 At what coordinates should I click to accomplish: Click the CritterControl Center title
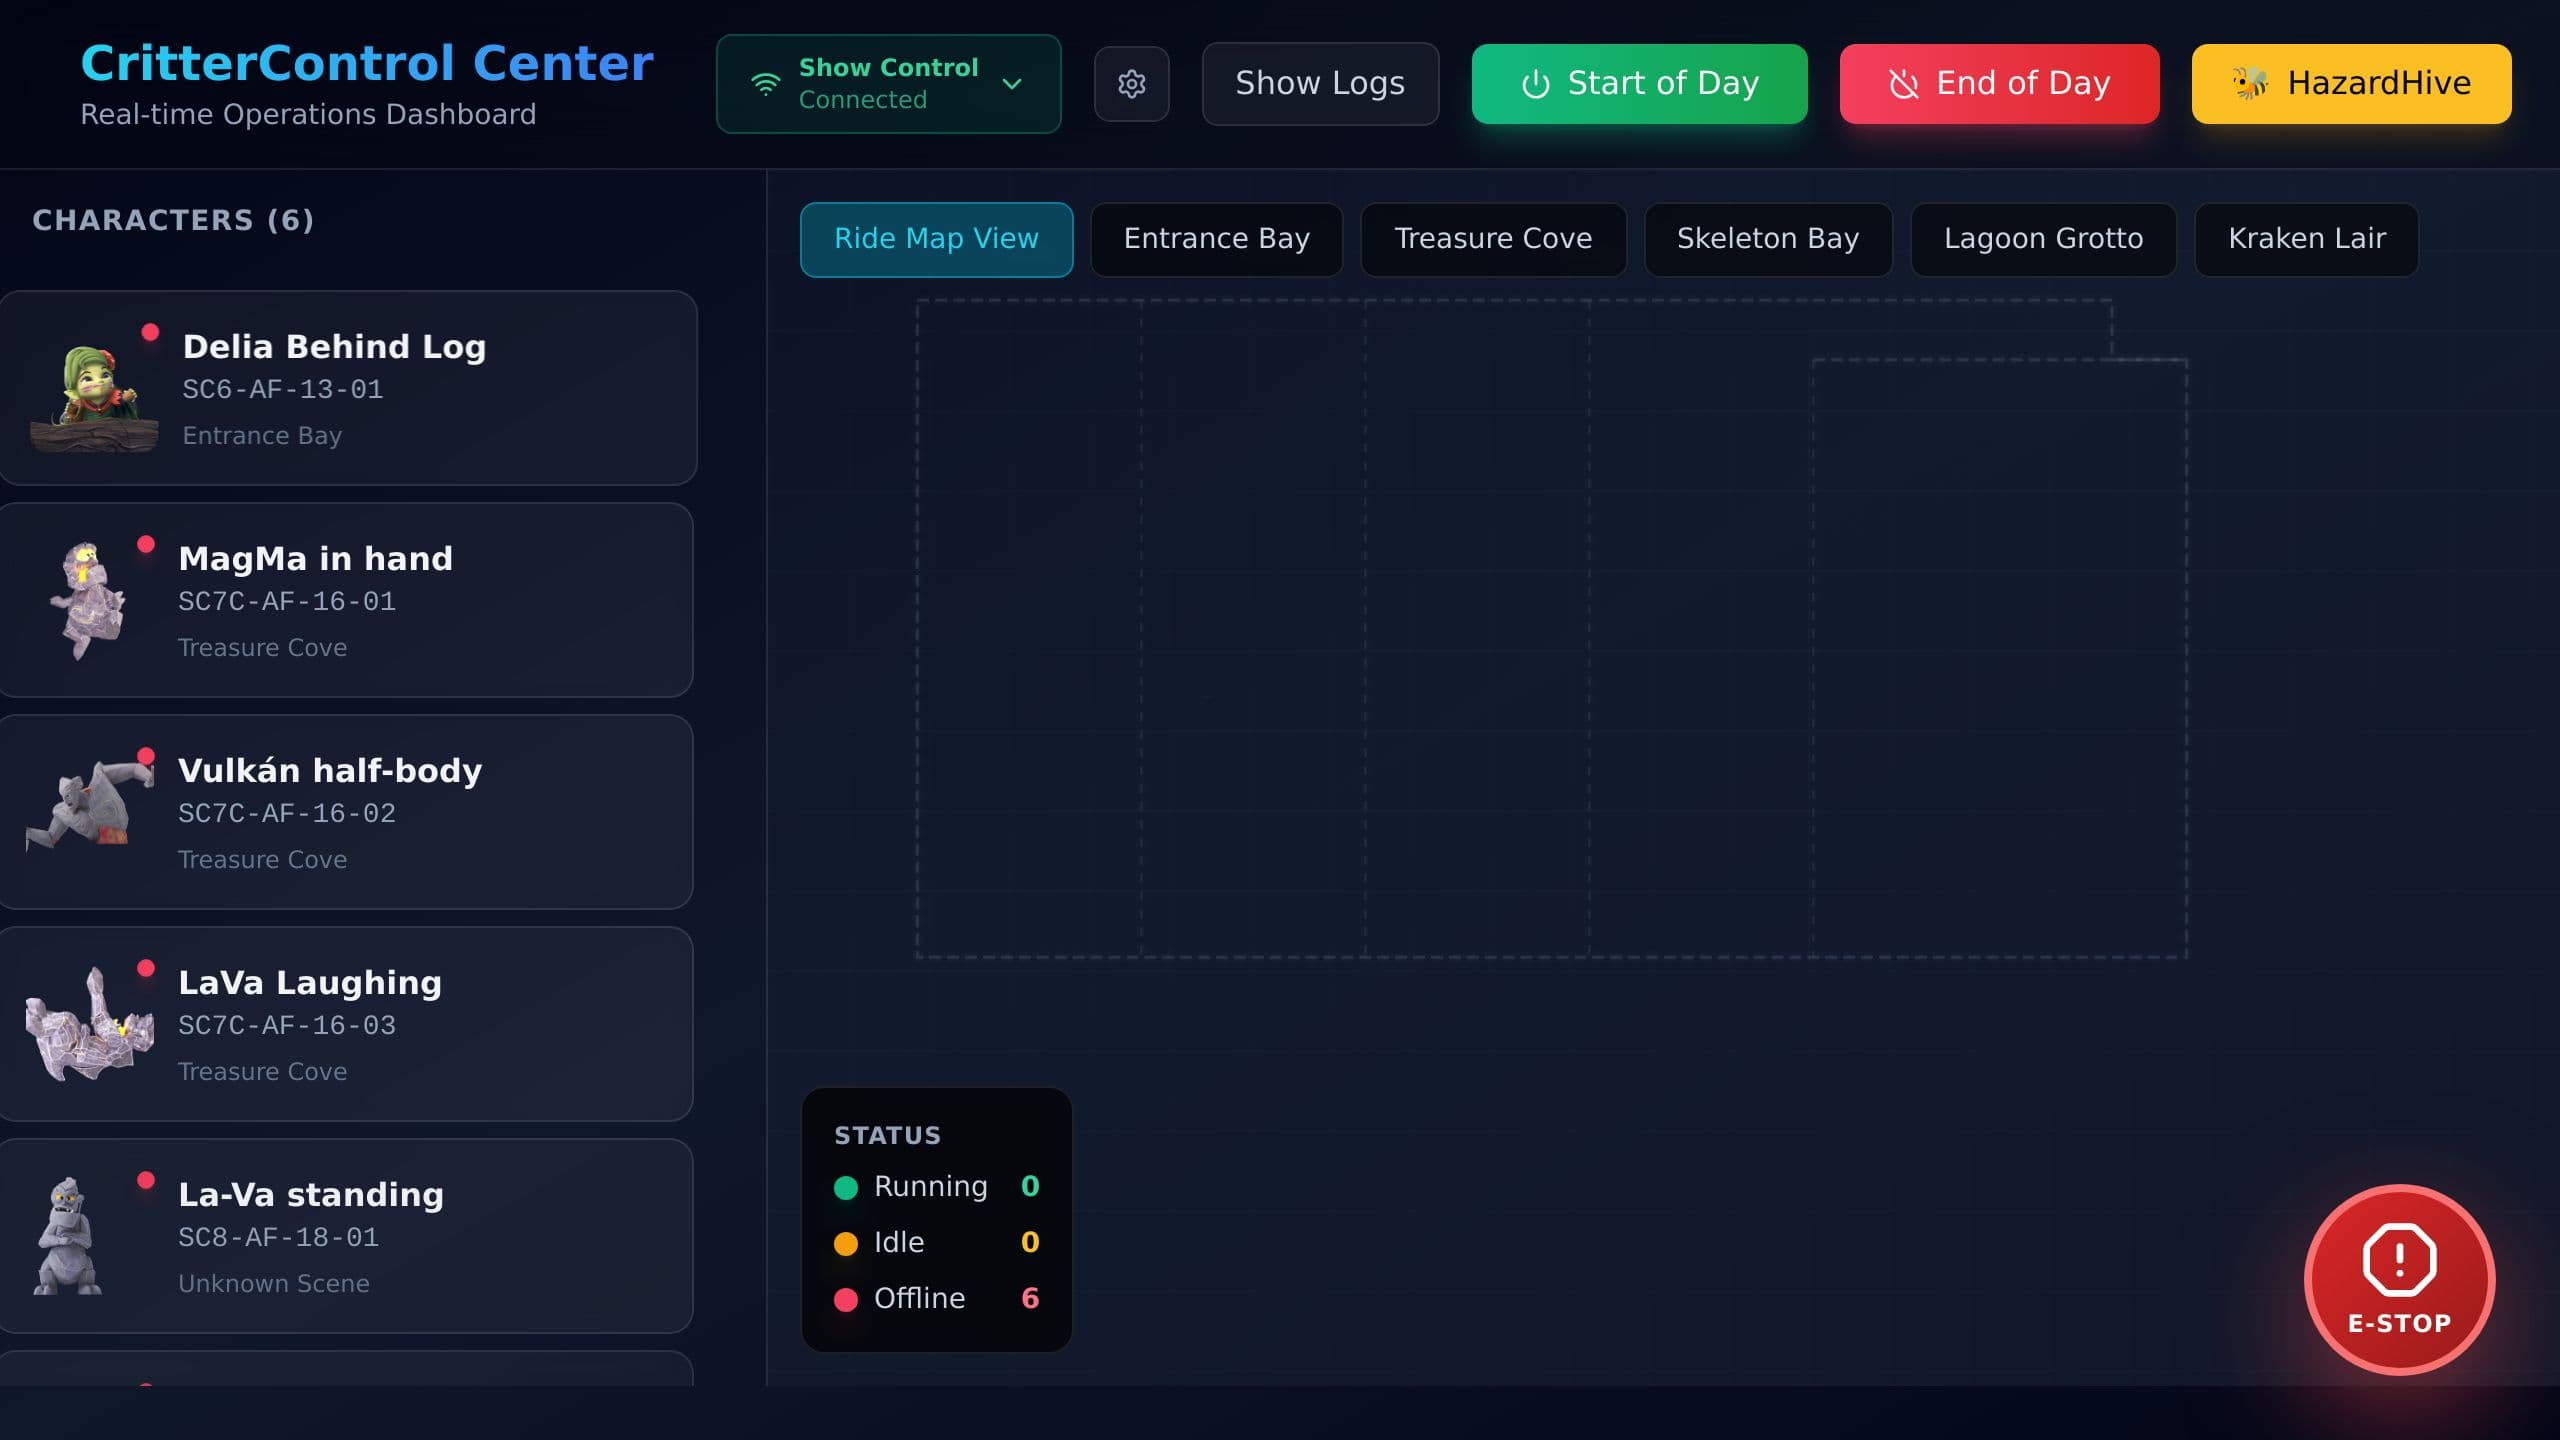point(367,63)
